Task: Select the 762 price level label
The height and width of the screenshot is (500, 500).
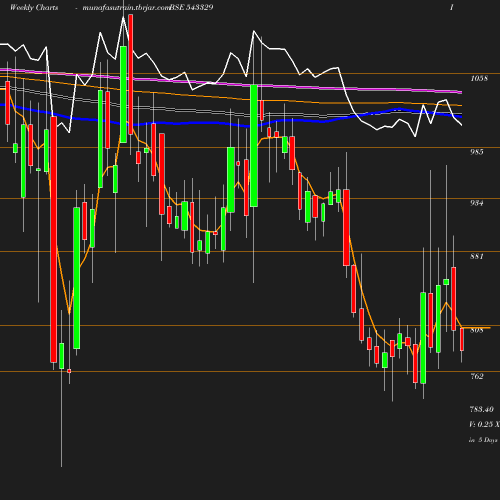Action: 477,376
